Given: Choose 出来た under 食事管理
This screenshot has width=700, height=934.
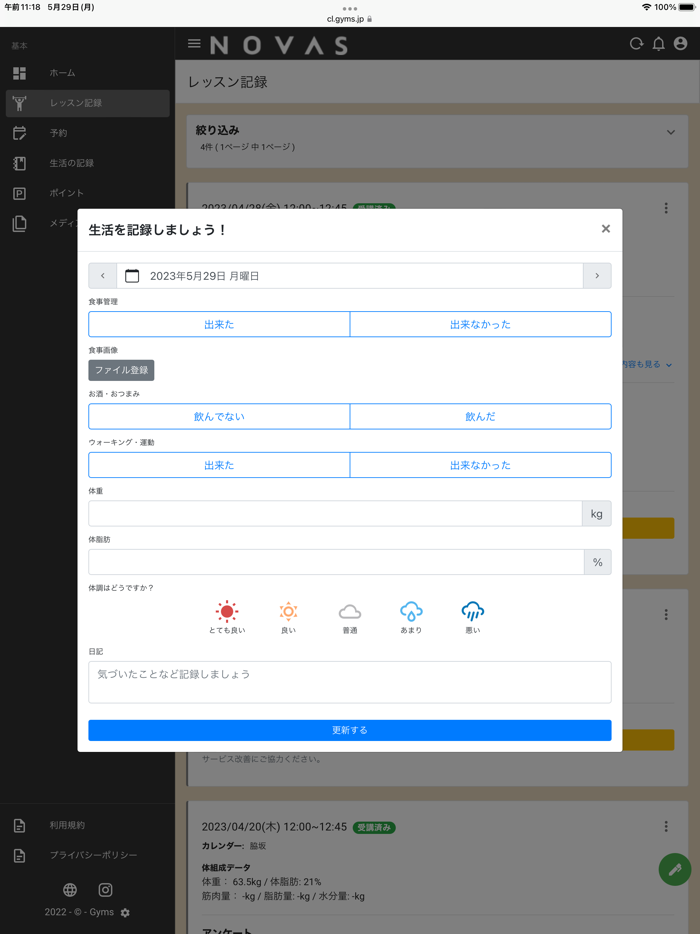Looking at the screenshot, I should 219,324.
